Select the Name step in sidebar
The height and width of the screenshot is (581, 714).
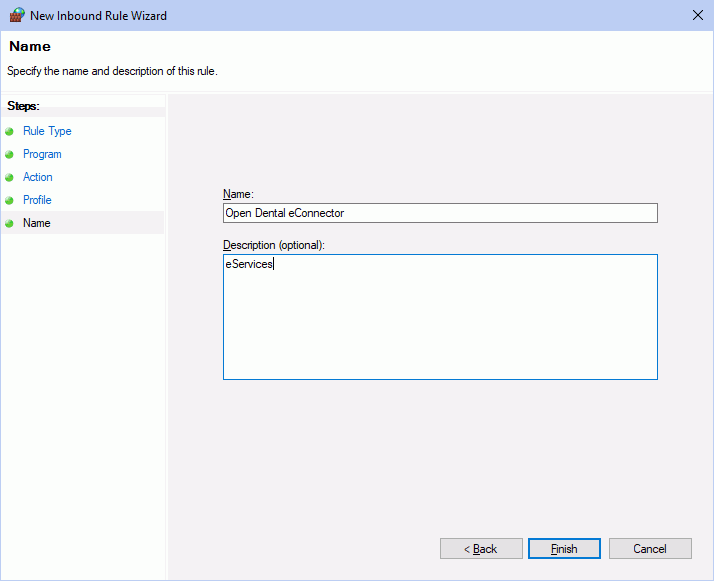(x=37, y=223)
